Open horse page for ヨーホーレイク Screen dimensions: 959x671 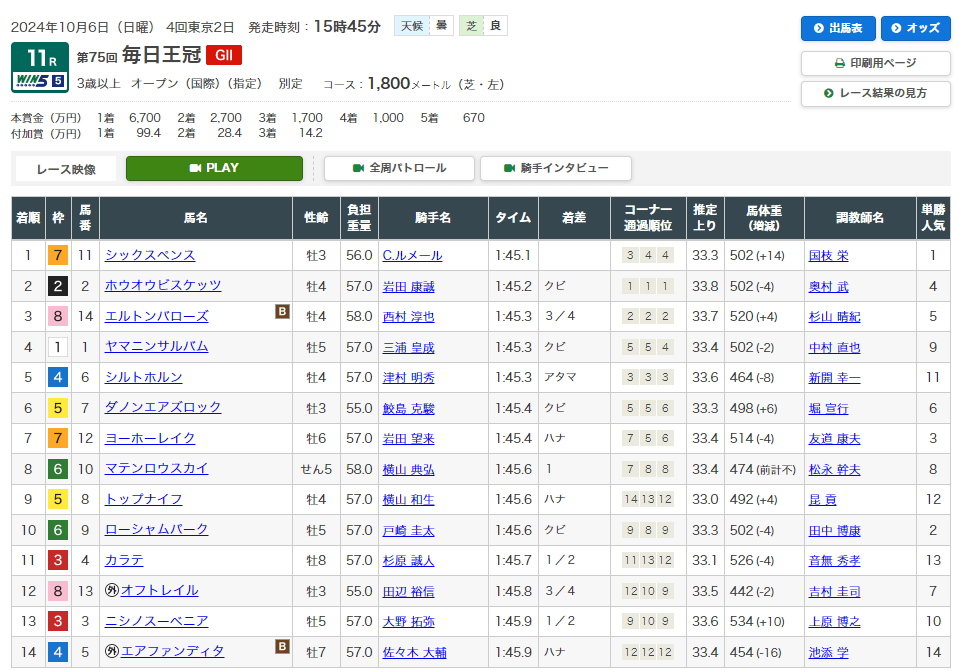(150, 439)
